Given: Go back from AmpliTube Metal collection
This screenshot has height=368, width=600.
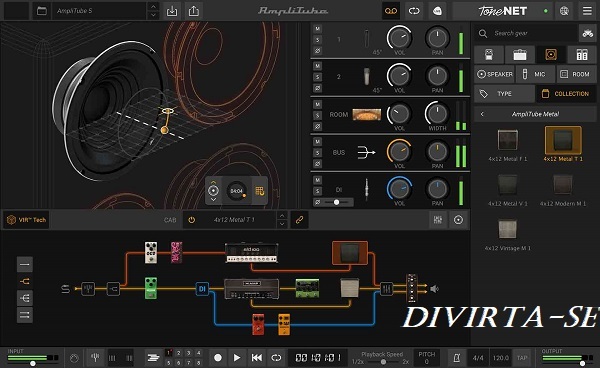Looking at the screenshot, I should tap(482, 114).
